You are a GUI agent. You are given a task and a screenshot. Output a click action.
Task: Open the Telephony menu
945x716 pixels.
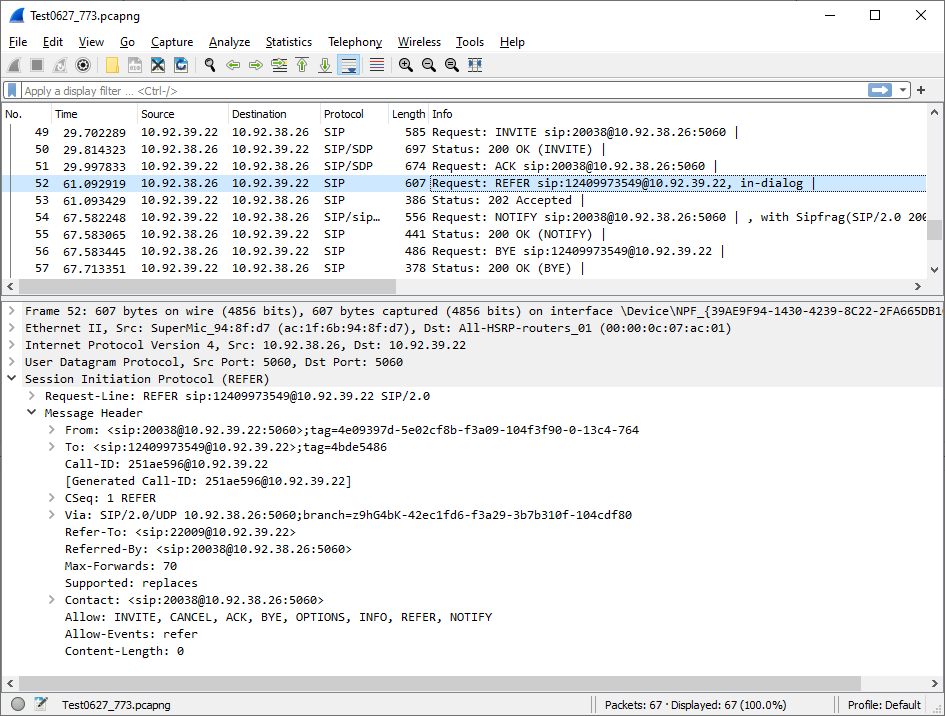coord(355,42)
